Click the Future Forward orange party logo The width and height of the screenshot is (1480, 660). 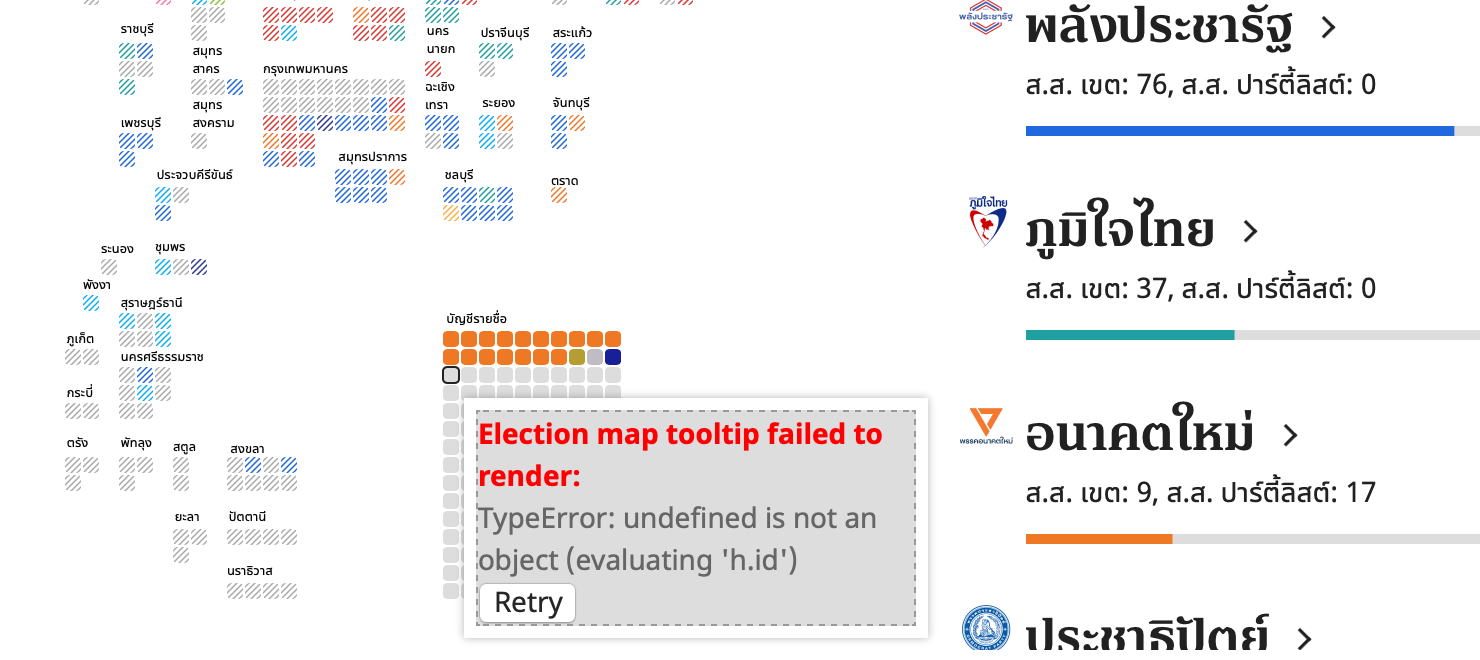pos(985,427)
